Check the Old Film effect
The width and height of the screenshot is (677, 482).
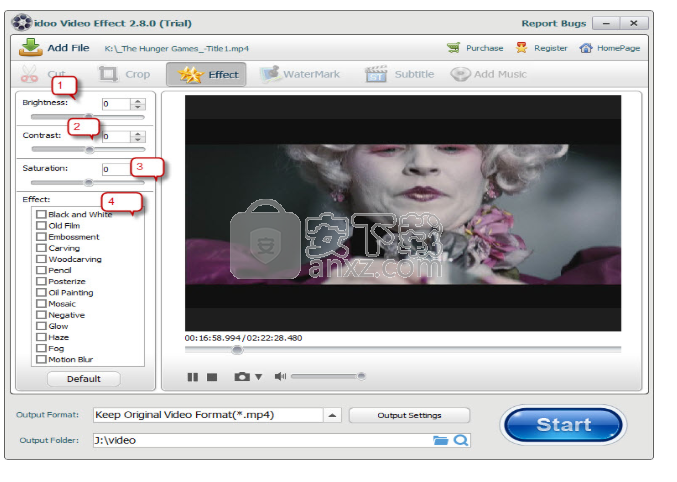click(41, 226)
